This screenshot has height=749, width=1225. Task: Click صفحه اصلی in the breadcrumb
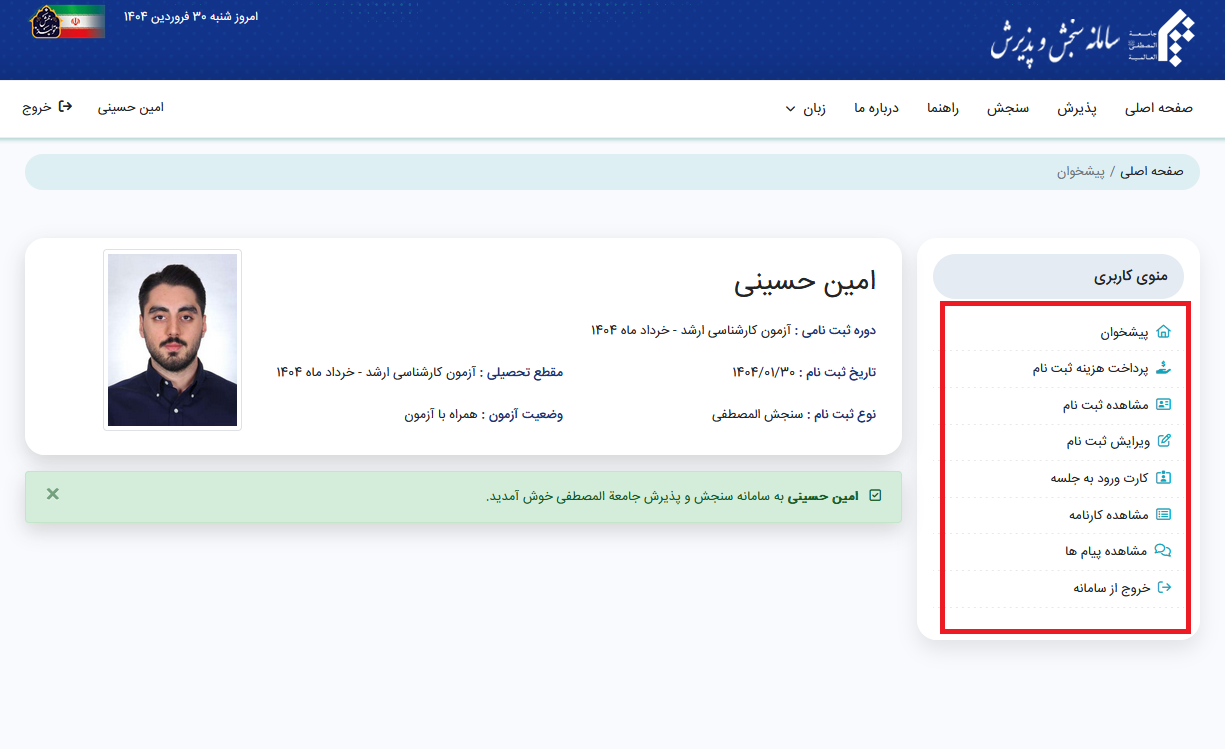pyautogui.click(x=1151, y=171)
